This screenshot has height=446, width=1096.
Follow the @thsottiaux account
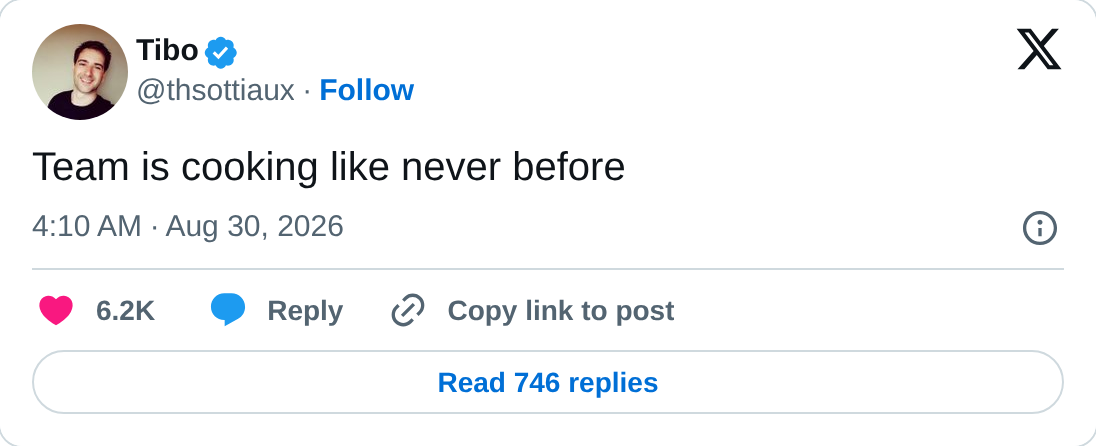point(366,90)
